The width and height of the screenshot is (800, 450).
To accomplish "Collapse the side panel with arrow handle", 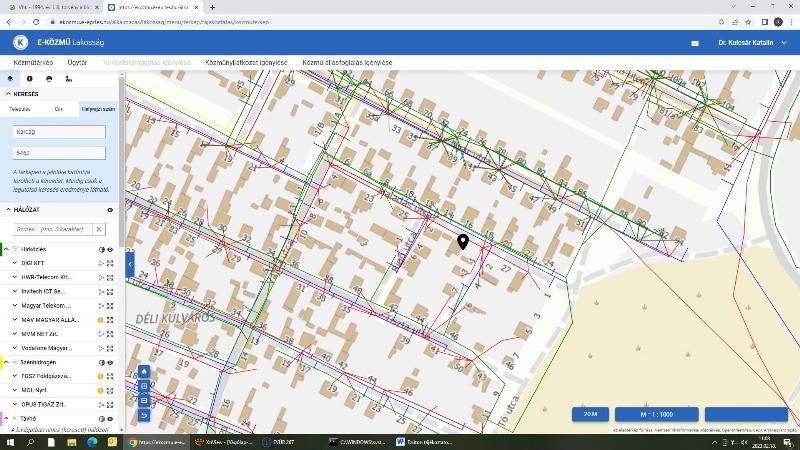I will [130, 263].
